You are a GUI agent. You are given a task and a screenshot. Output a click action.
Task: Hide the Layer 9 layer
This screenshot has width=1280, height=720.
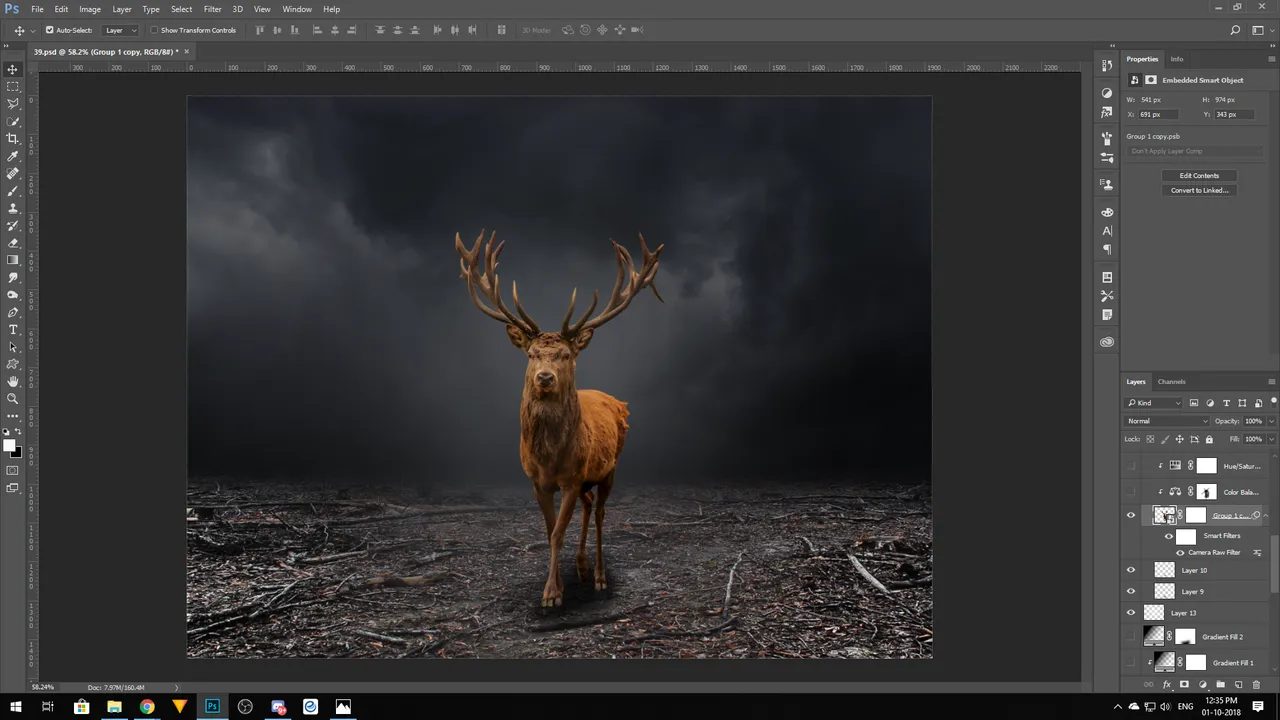[1131, 591]
